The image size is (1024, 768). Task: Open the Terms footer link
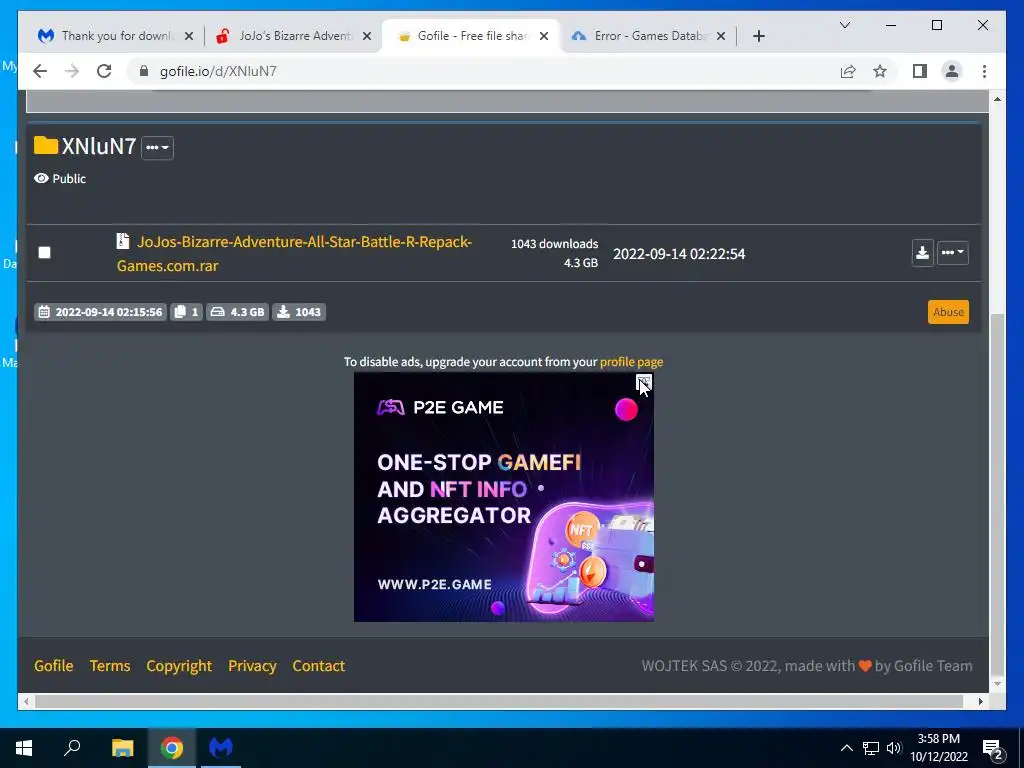(x=110, y=665)
